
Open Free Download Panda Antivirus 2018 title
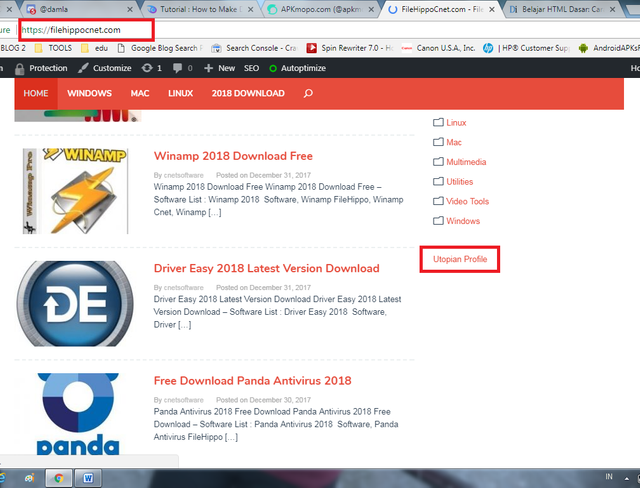[x=253, y=381]
